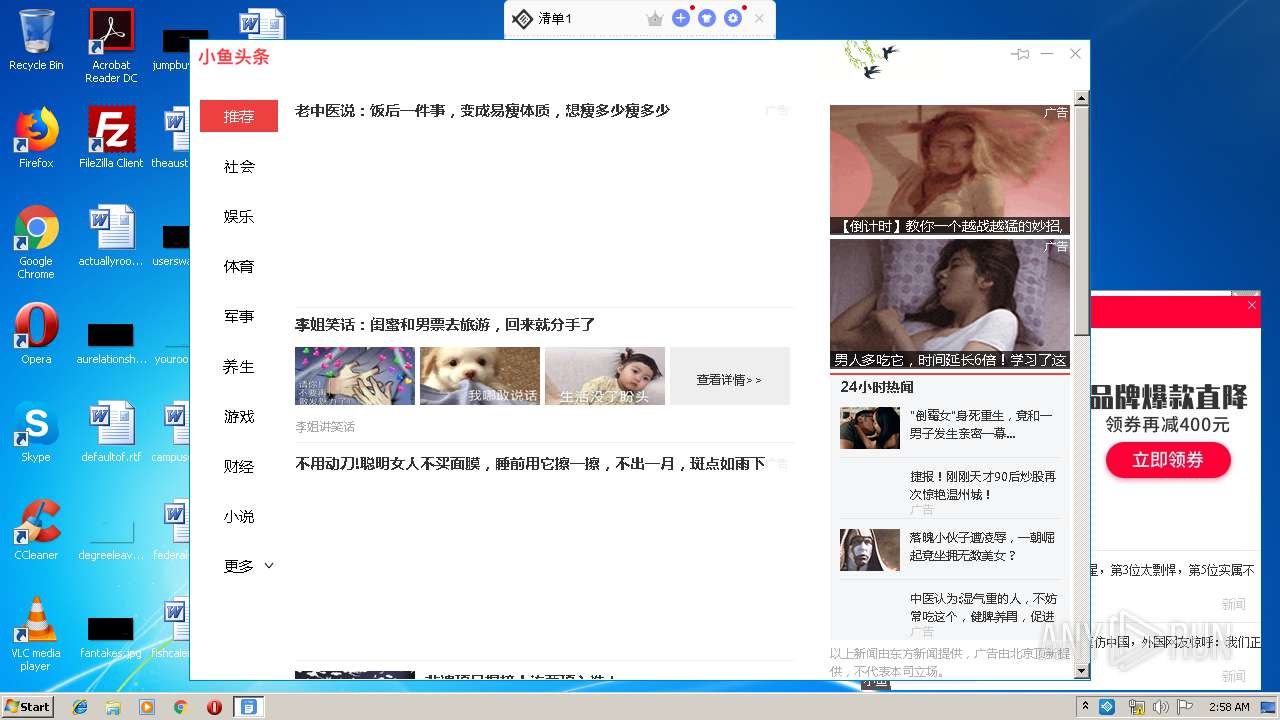
Task: Open the media player taskbar icon
Action: [x=147, y=707]
